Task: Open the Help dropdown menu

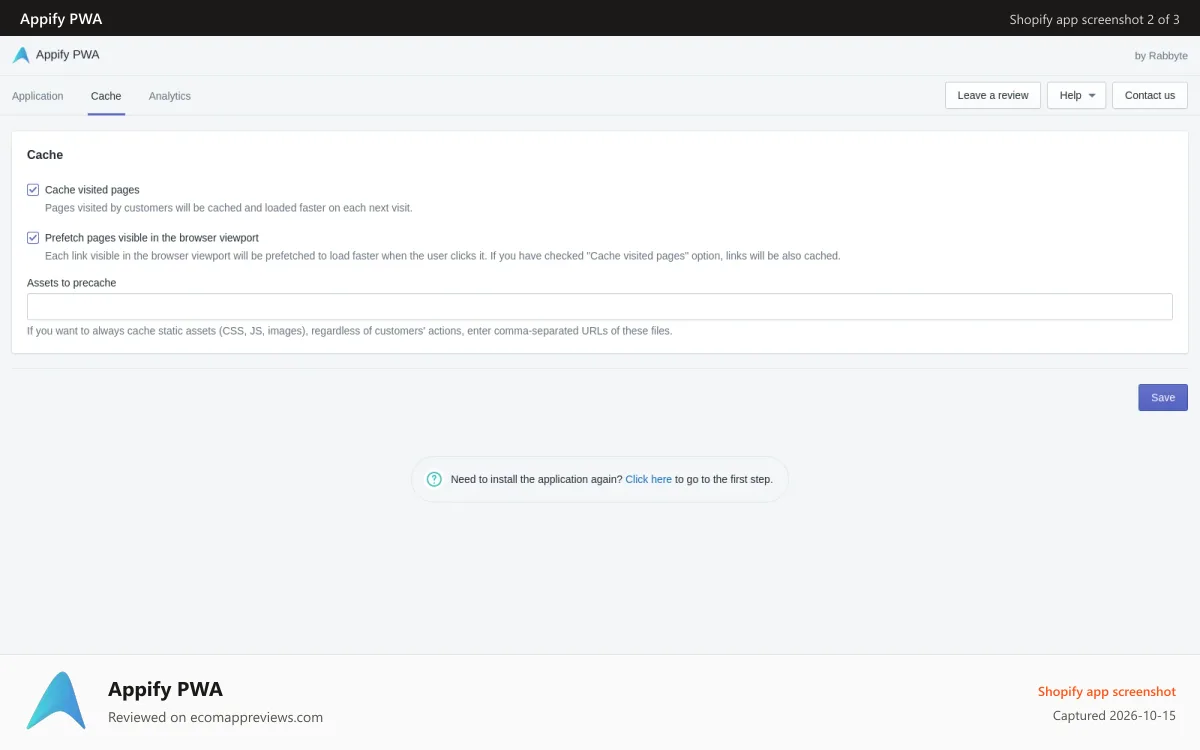Action: (x=1076, y=95)
